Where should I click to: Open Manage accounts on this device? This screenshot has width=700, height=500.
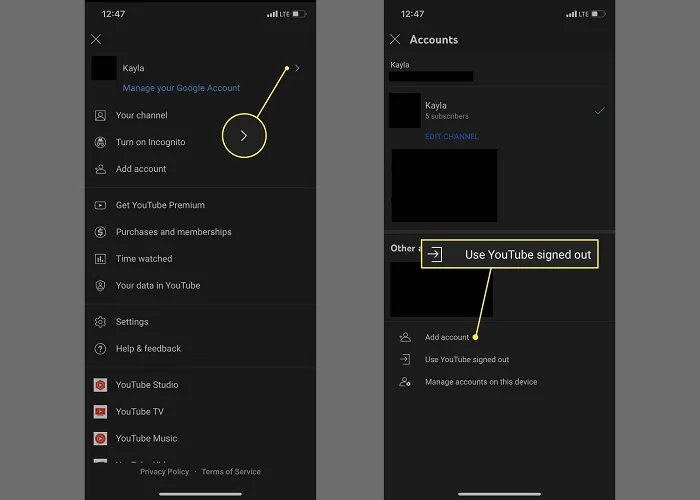click(x=481, y=382)
